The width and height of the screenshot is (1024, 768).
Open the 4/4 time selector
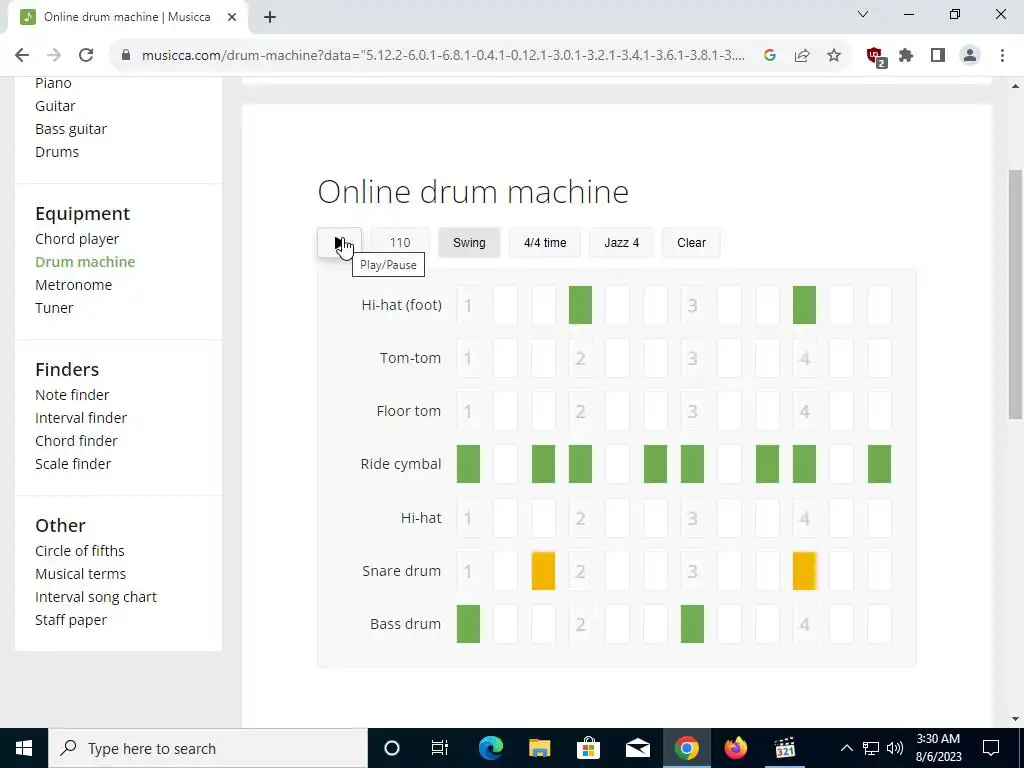(x=545, y=243)
